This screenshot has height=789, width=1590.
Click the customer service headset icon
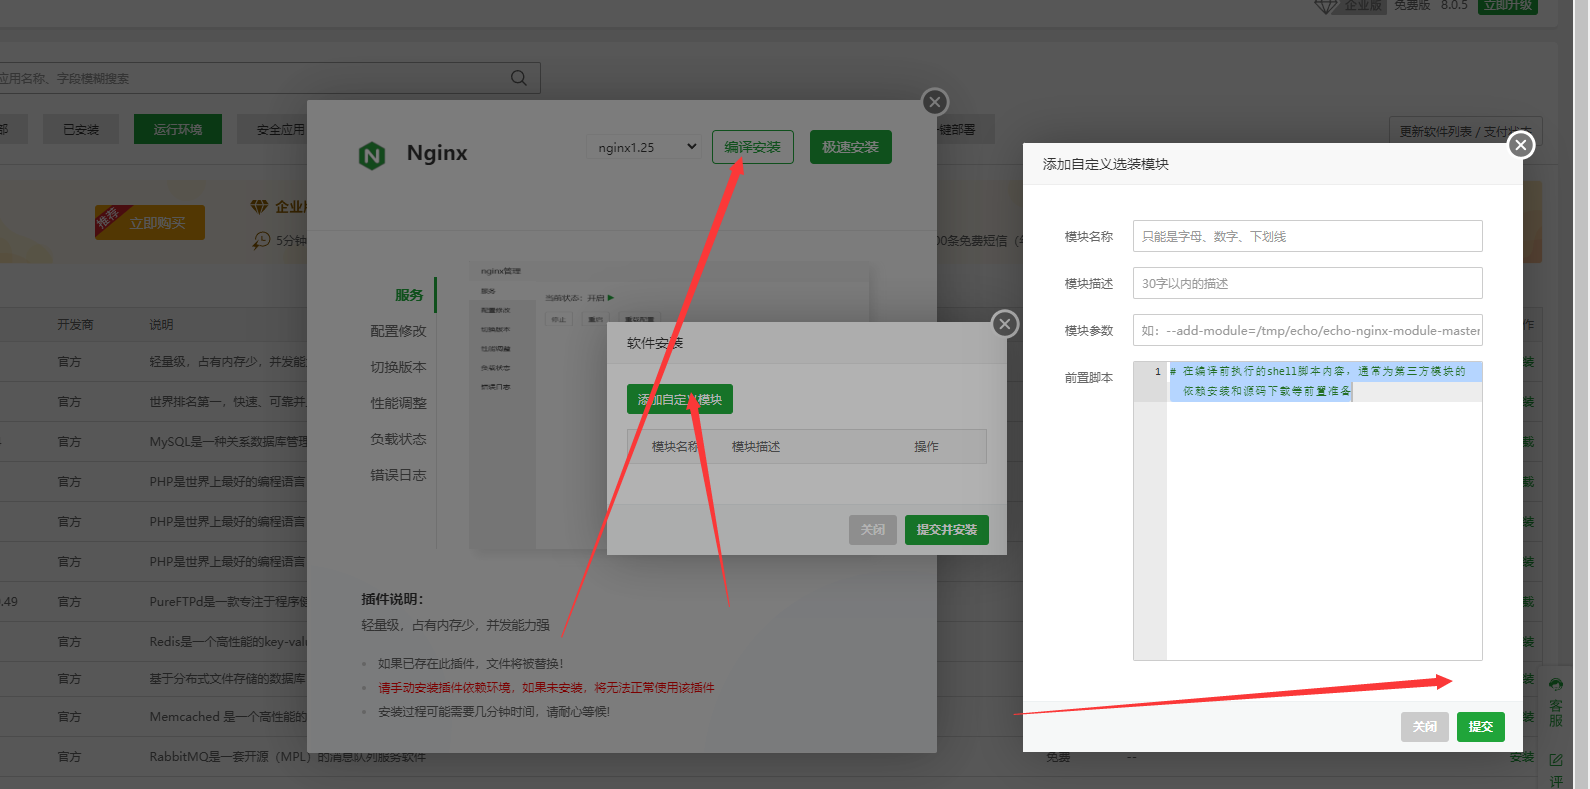coord(1556,685)
